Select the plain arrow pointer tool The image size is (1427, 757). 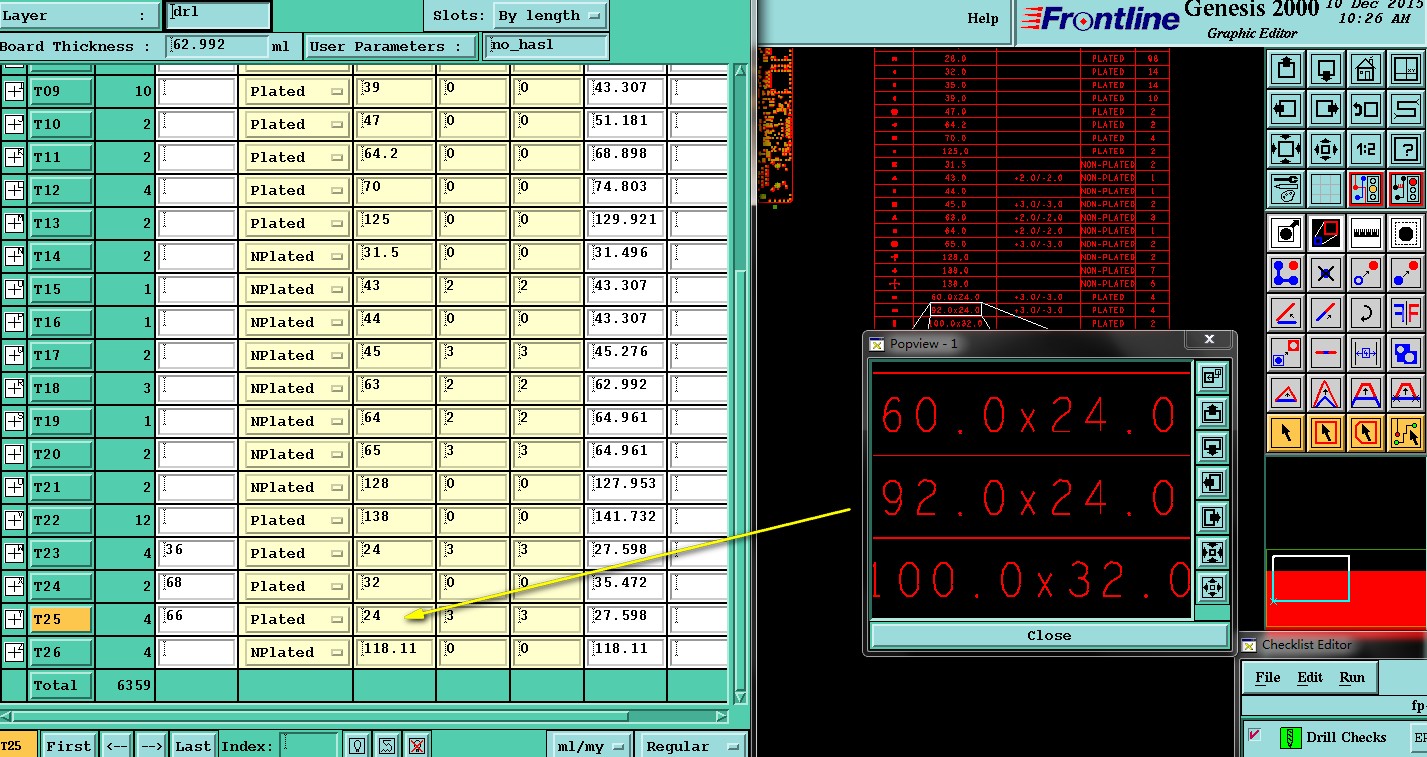tap(1286, 432)
